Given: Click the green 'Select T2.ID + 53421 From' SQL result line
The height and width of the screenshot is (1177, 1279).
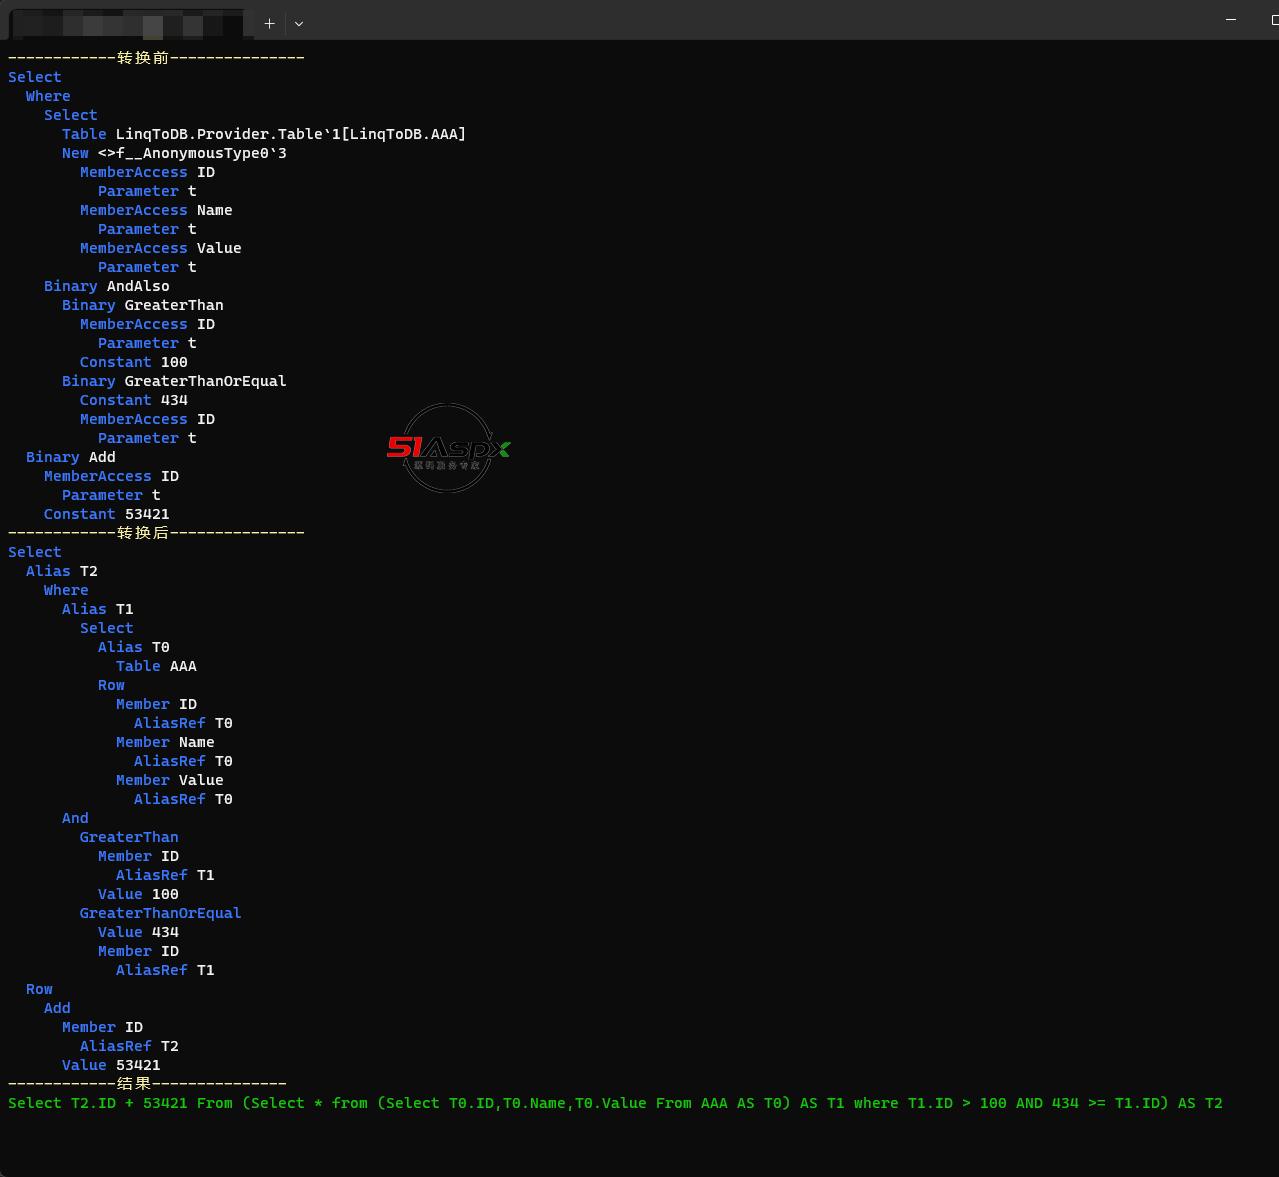Looking at the screenshot, I should pos(615,1103).
